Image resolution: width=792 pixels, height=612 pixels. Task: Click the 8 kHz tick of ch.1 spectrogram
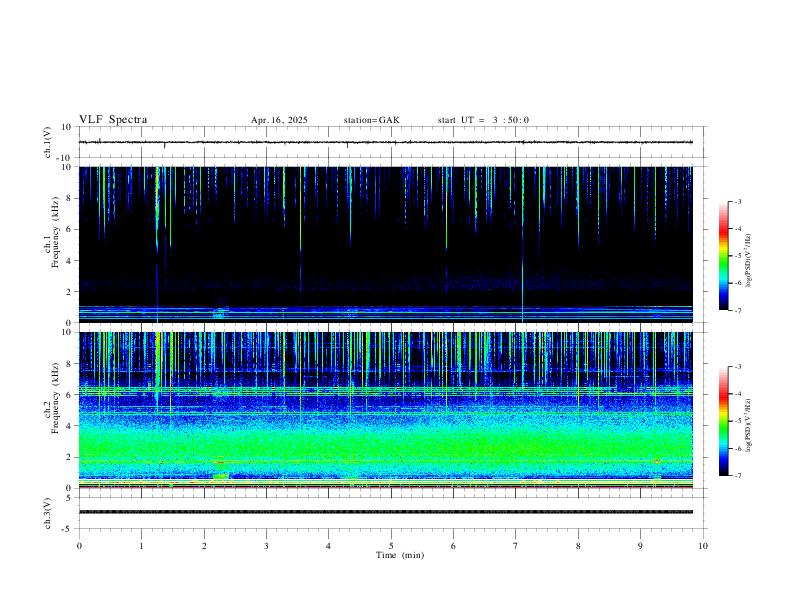(x=69, y=198)
